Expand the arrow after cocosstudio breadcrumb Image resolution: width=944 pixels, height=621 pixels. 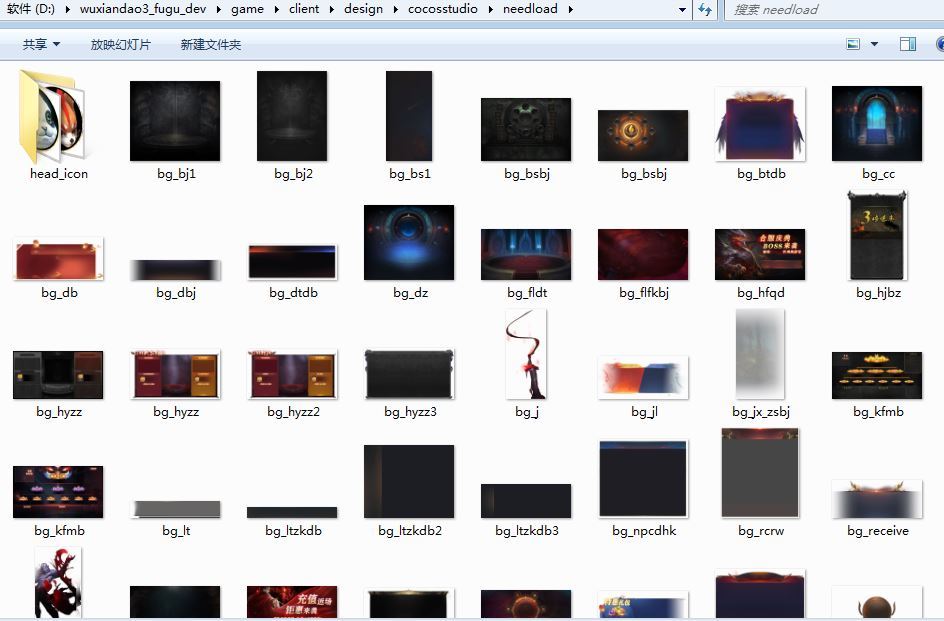(490, 9)
